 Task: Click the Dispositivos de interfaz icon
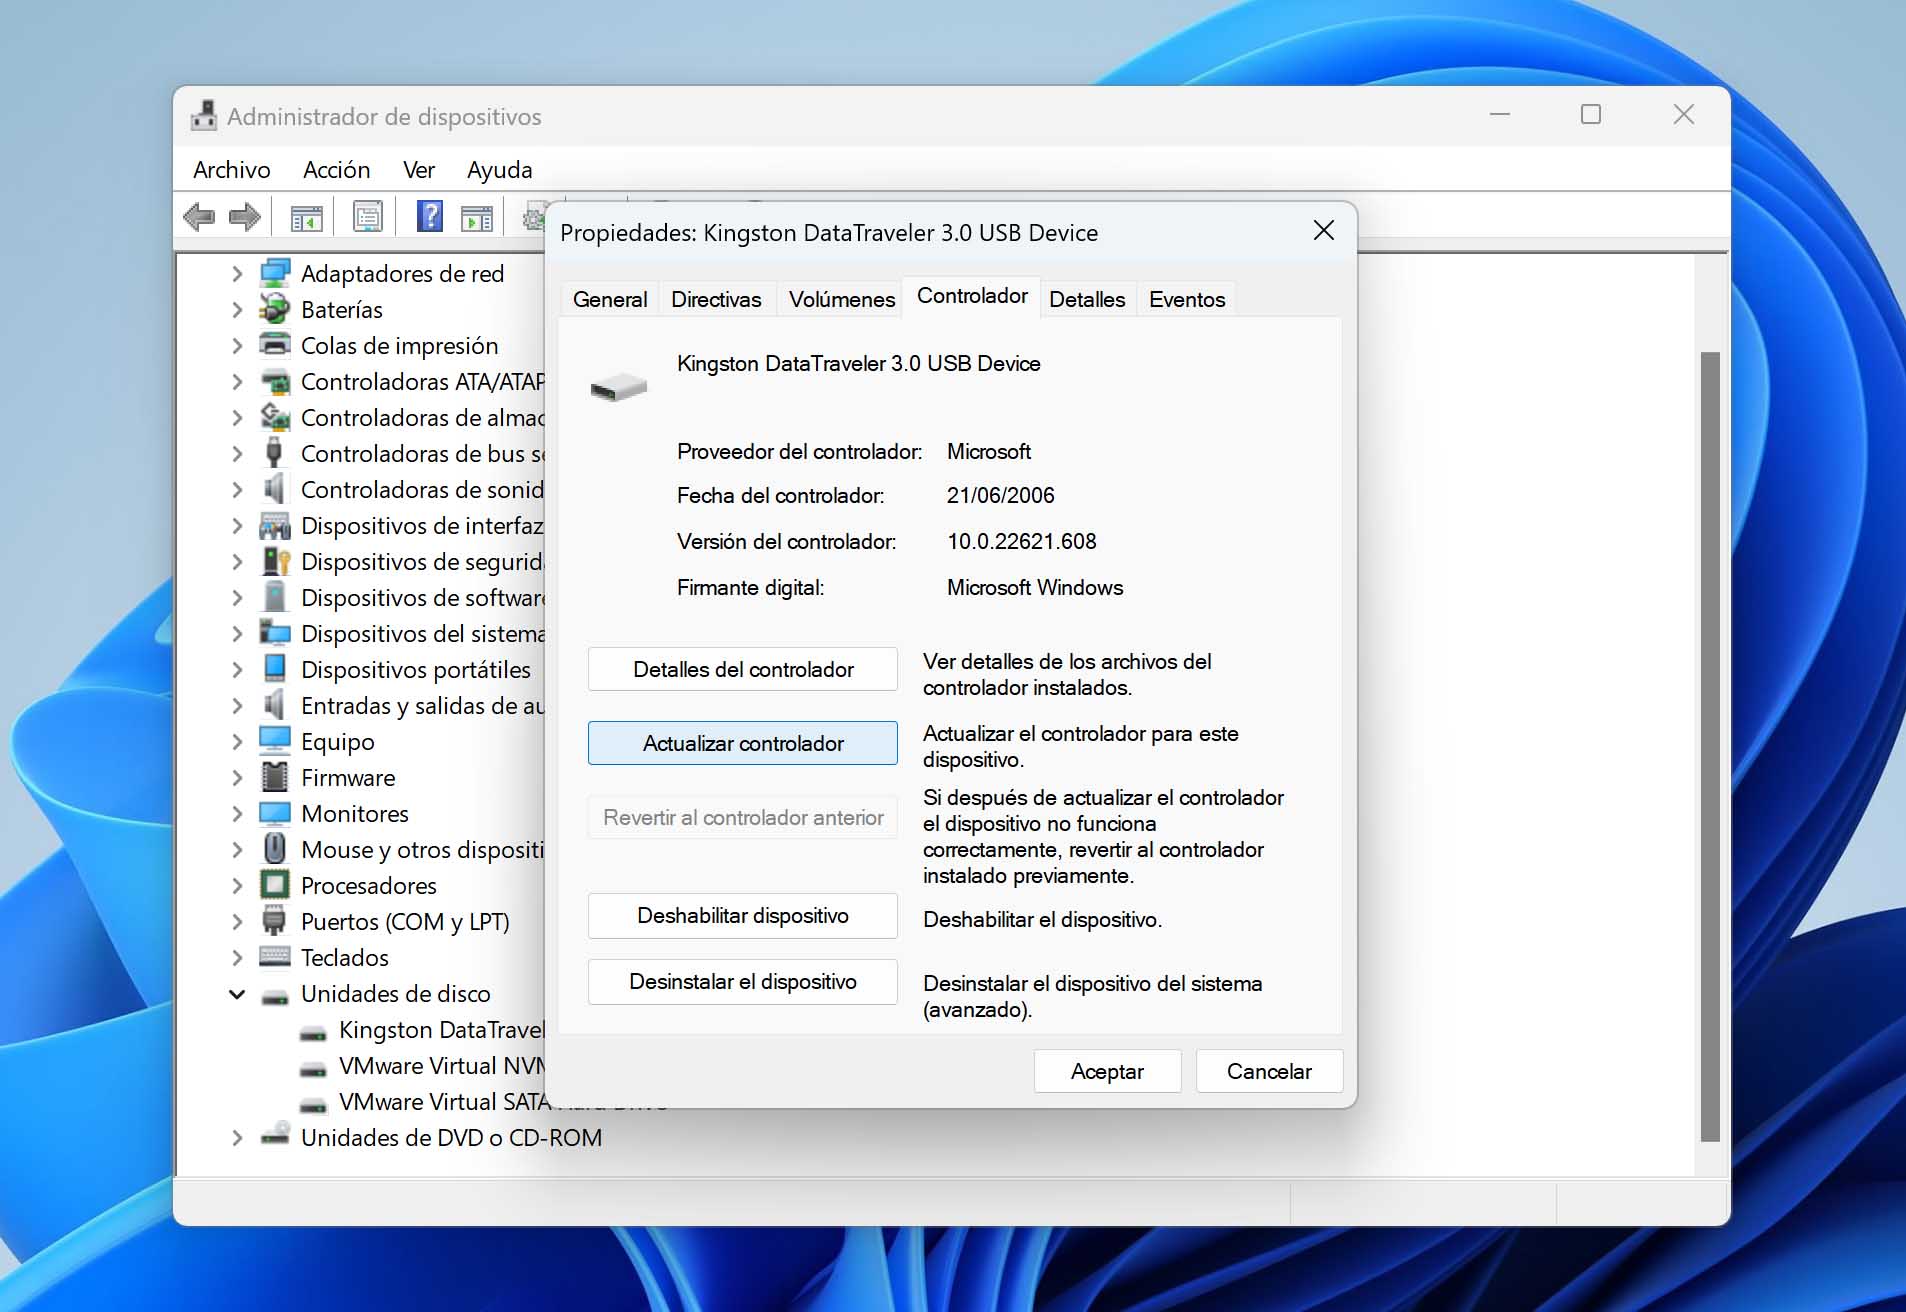(x=275, y=525)
